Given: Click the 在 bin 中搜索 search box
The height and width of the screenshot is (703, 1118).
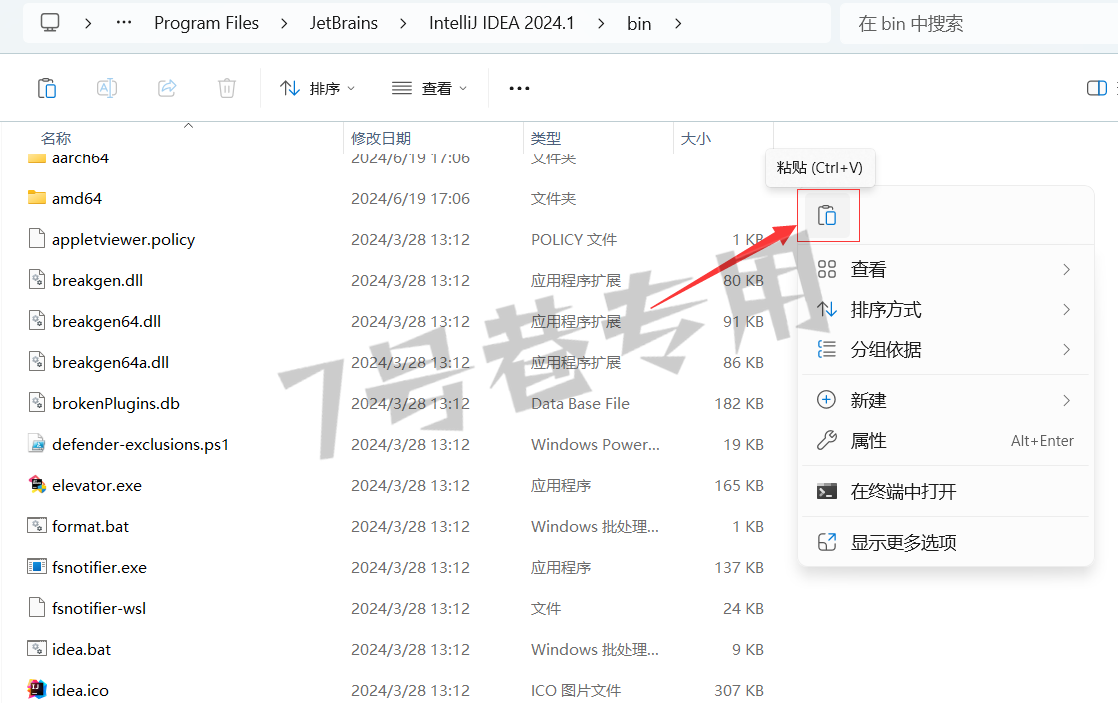Looking at the screenshot, I should click(x=978, y=24).
